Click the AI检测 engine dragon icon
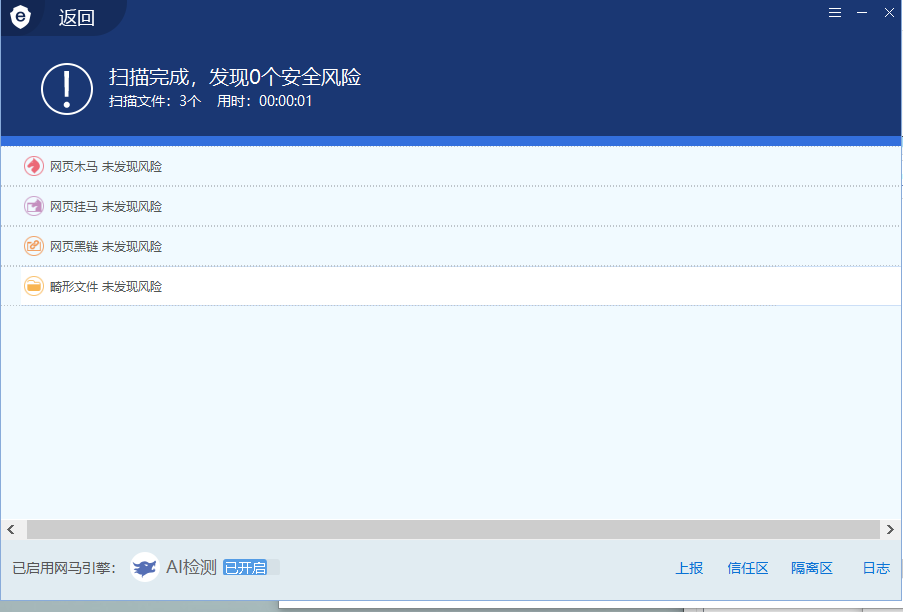Screen dimensions: 903x612 pyautogui.click(x=145, y=568)
